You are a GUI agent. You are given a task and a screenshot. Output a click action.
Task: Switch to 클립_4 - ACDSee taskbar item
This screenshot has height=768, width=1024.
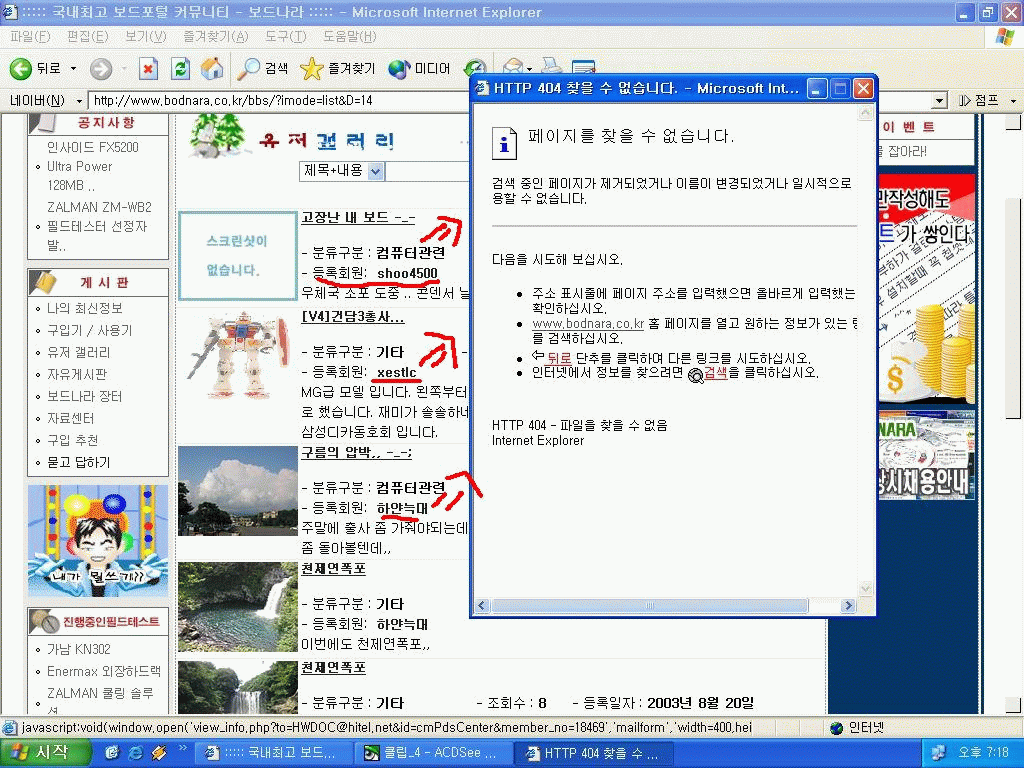coord(434,753)
